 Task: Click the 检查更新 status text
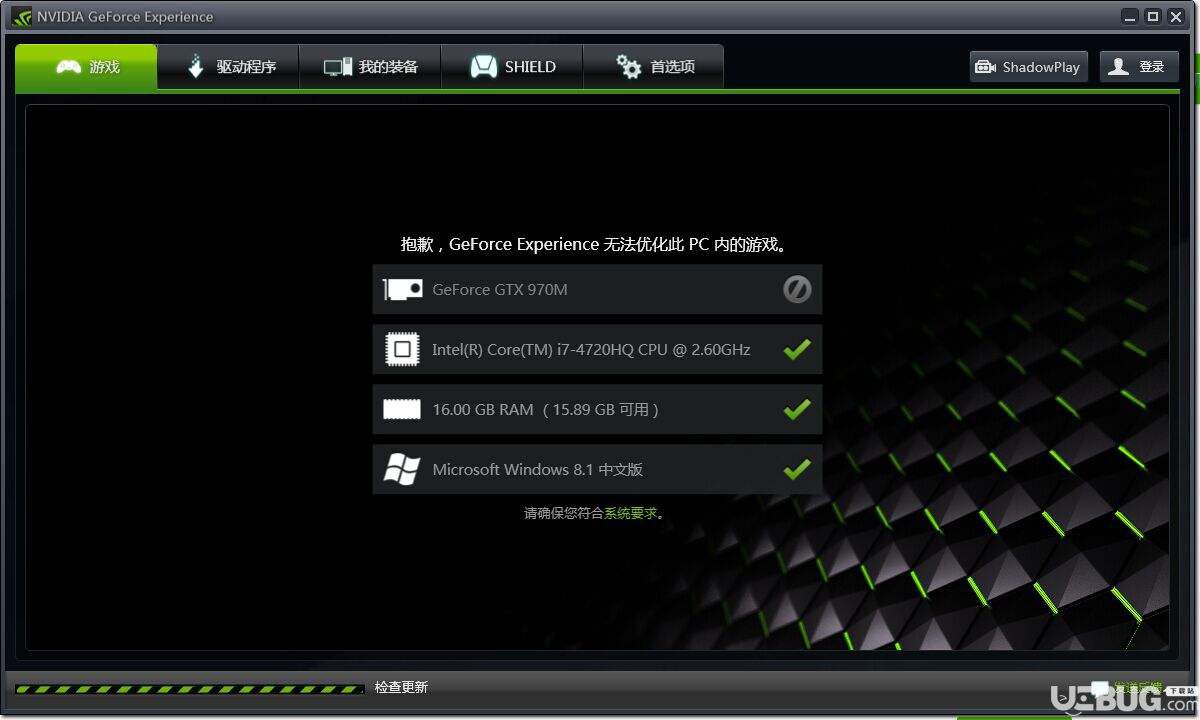point(401,687)
